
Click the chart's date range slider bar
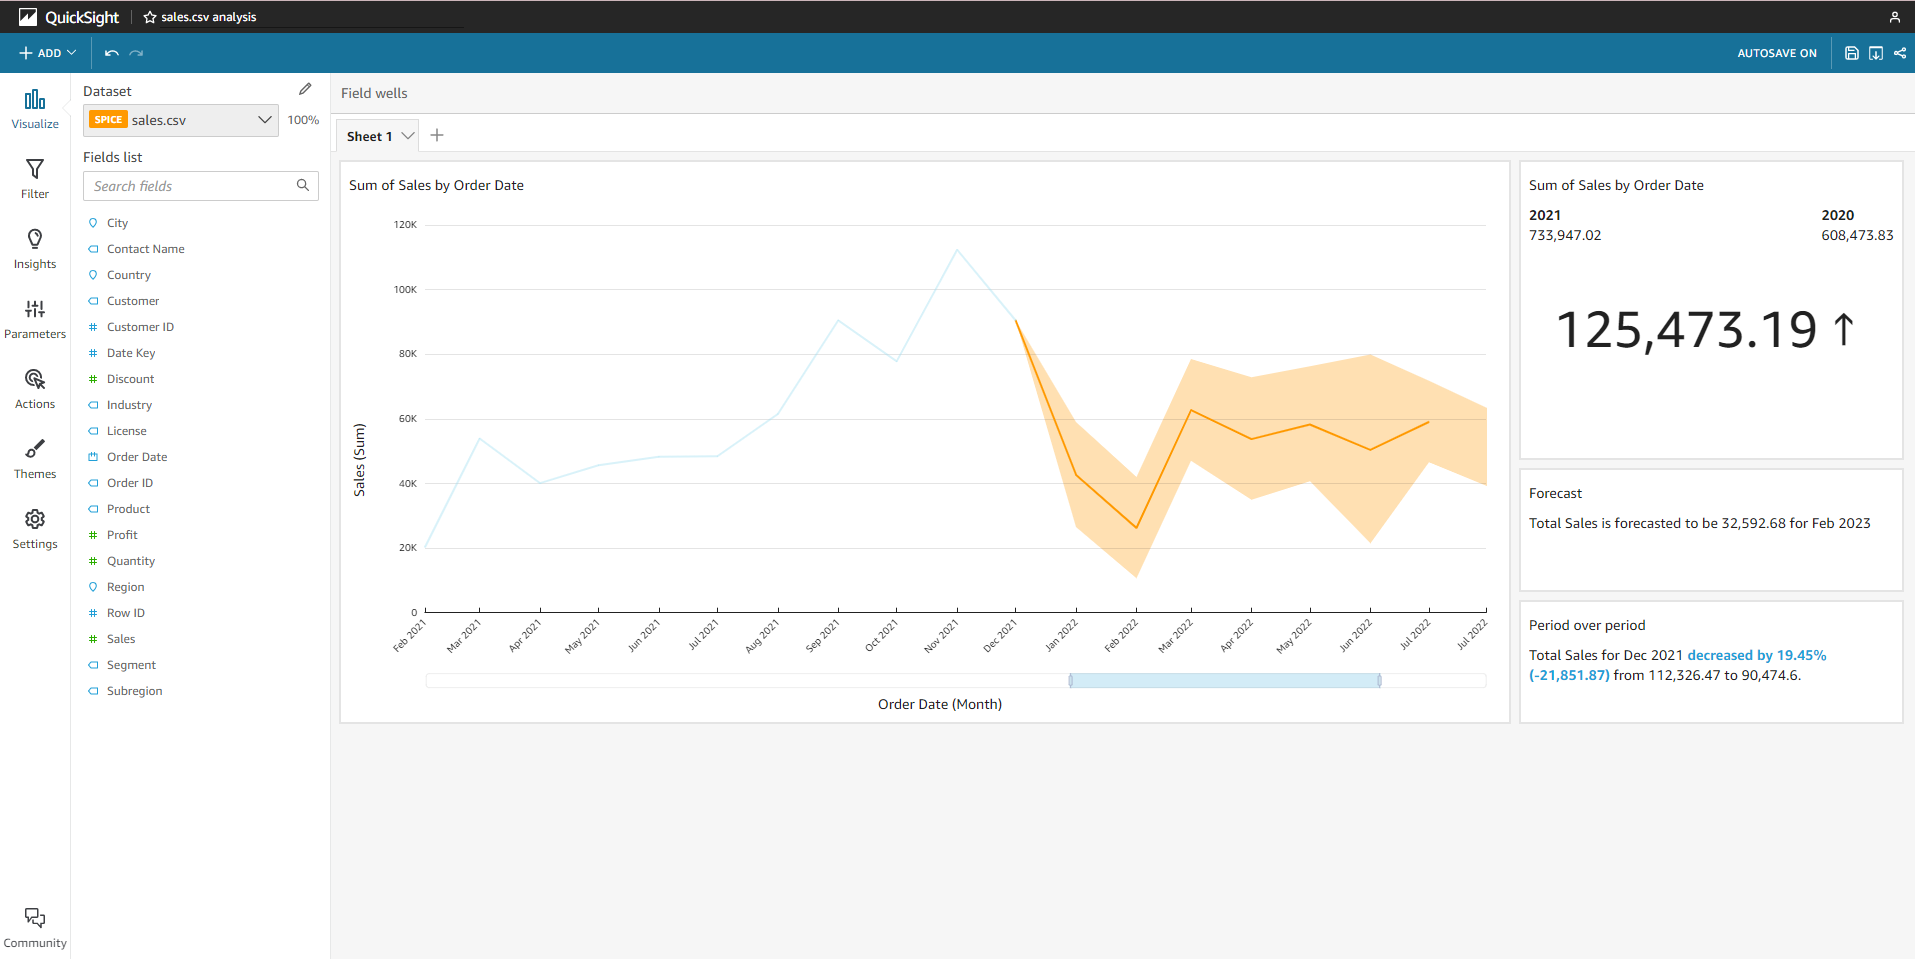point(1225,680)
